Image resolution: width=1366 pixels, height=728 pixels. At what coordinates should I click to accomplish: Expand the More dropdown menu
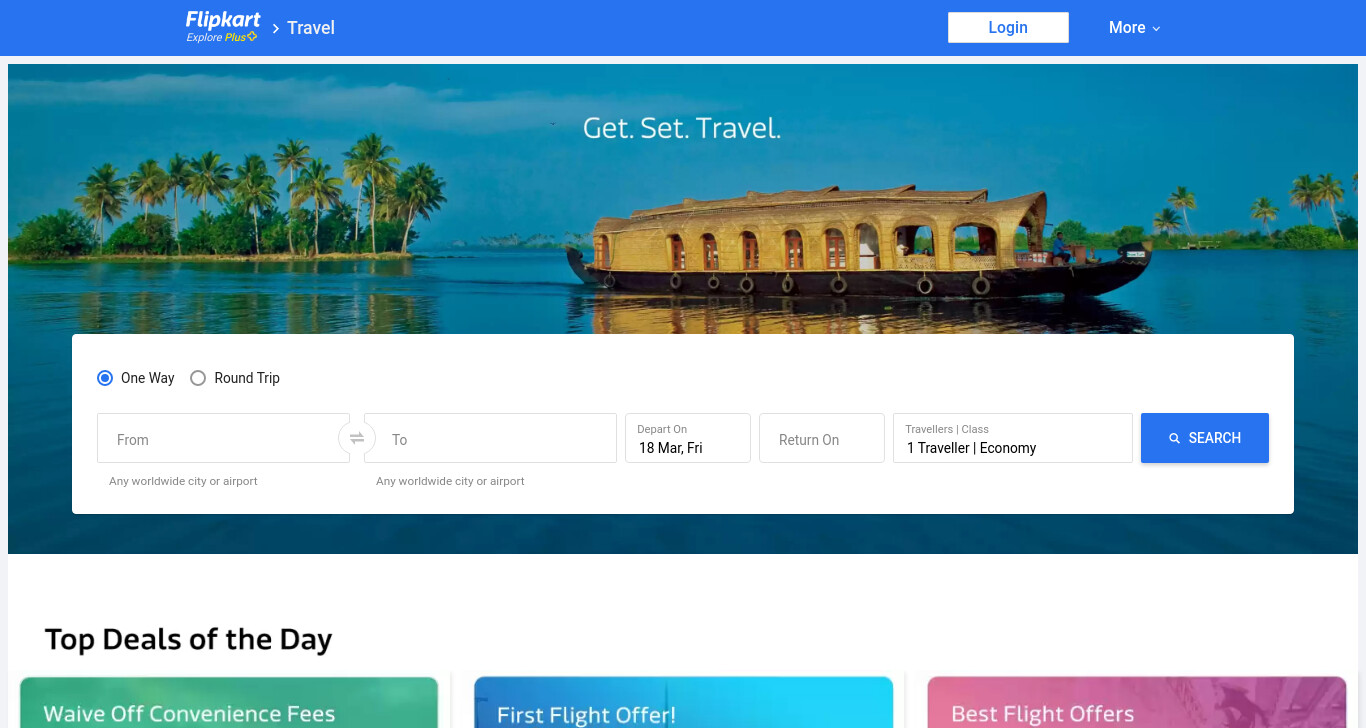(1134, 28)
